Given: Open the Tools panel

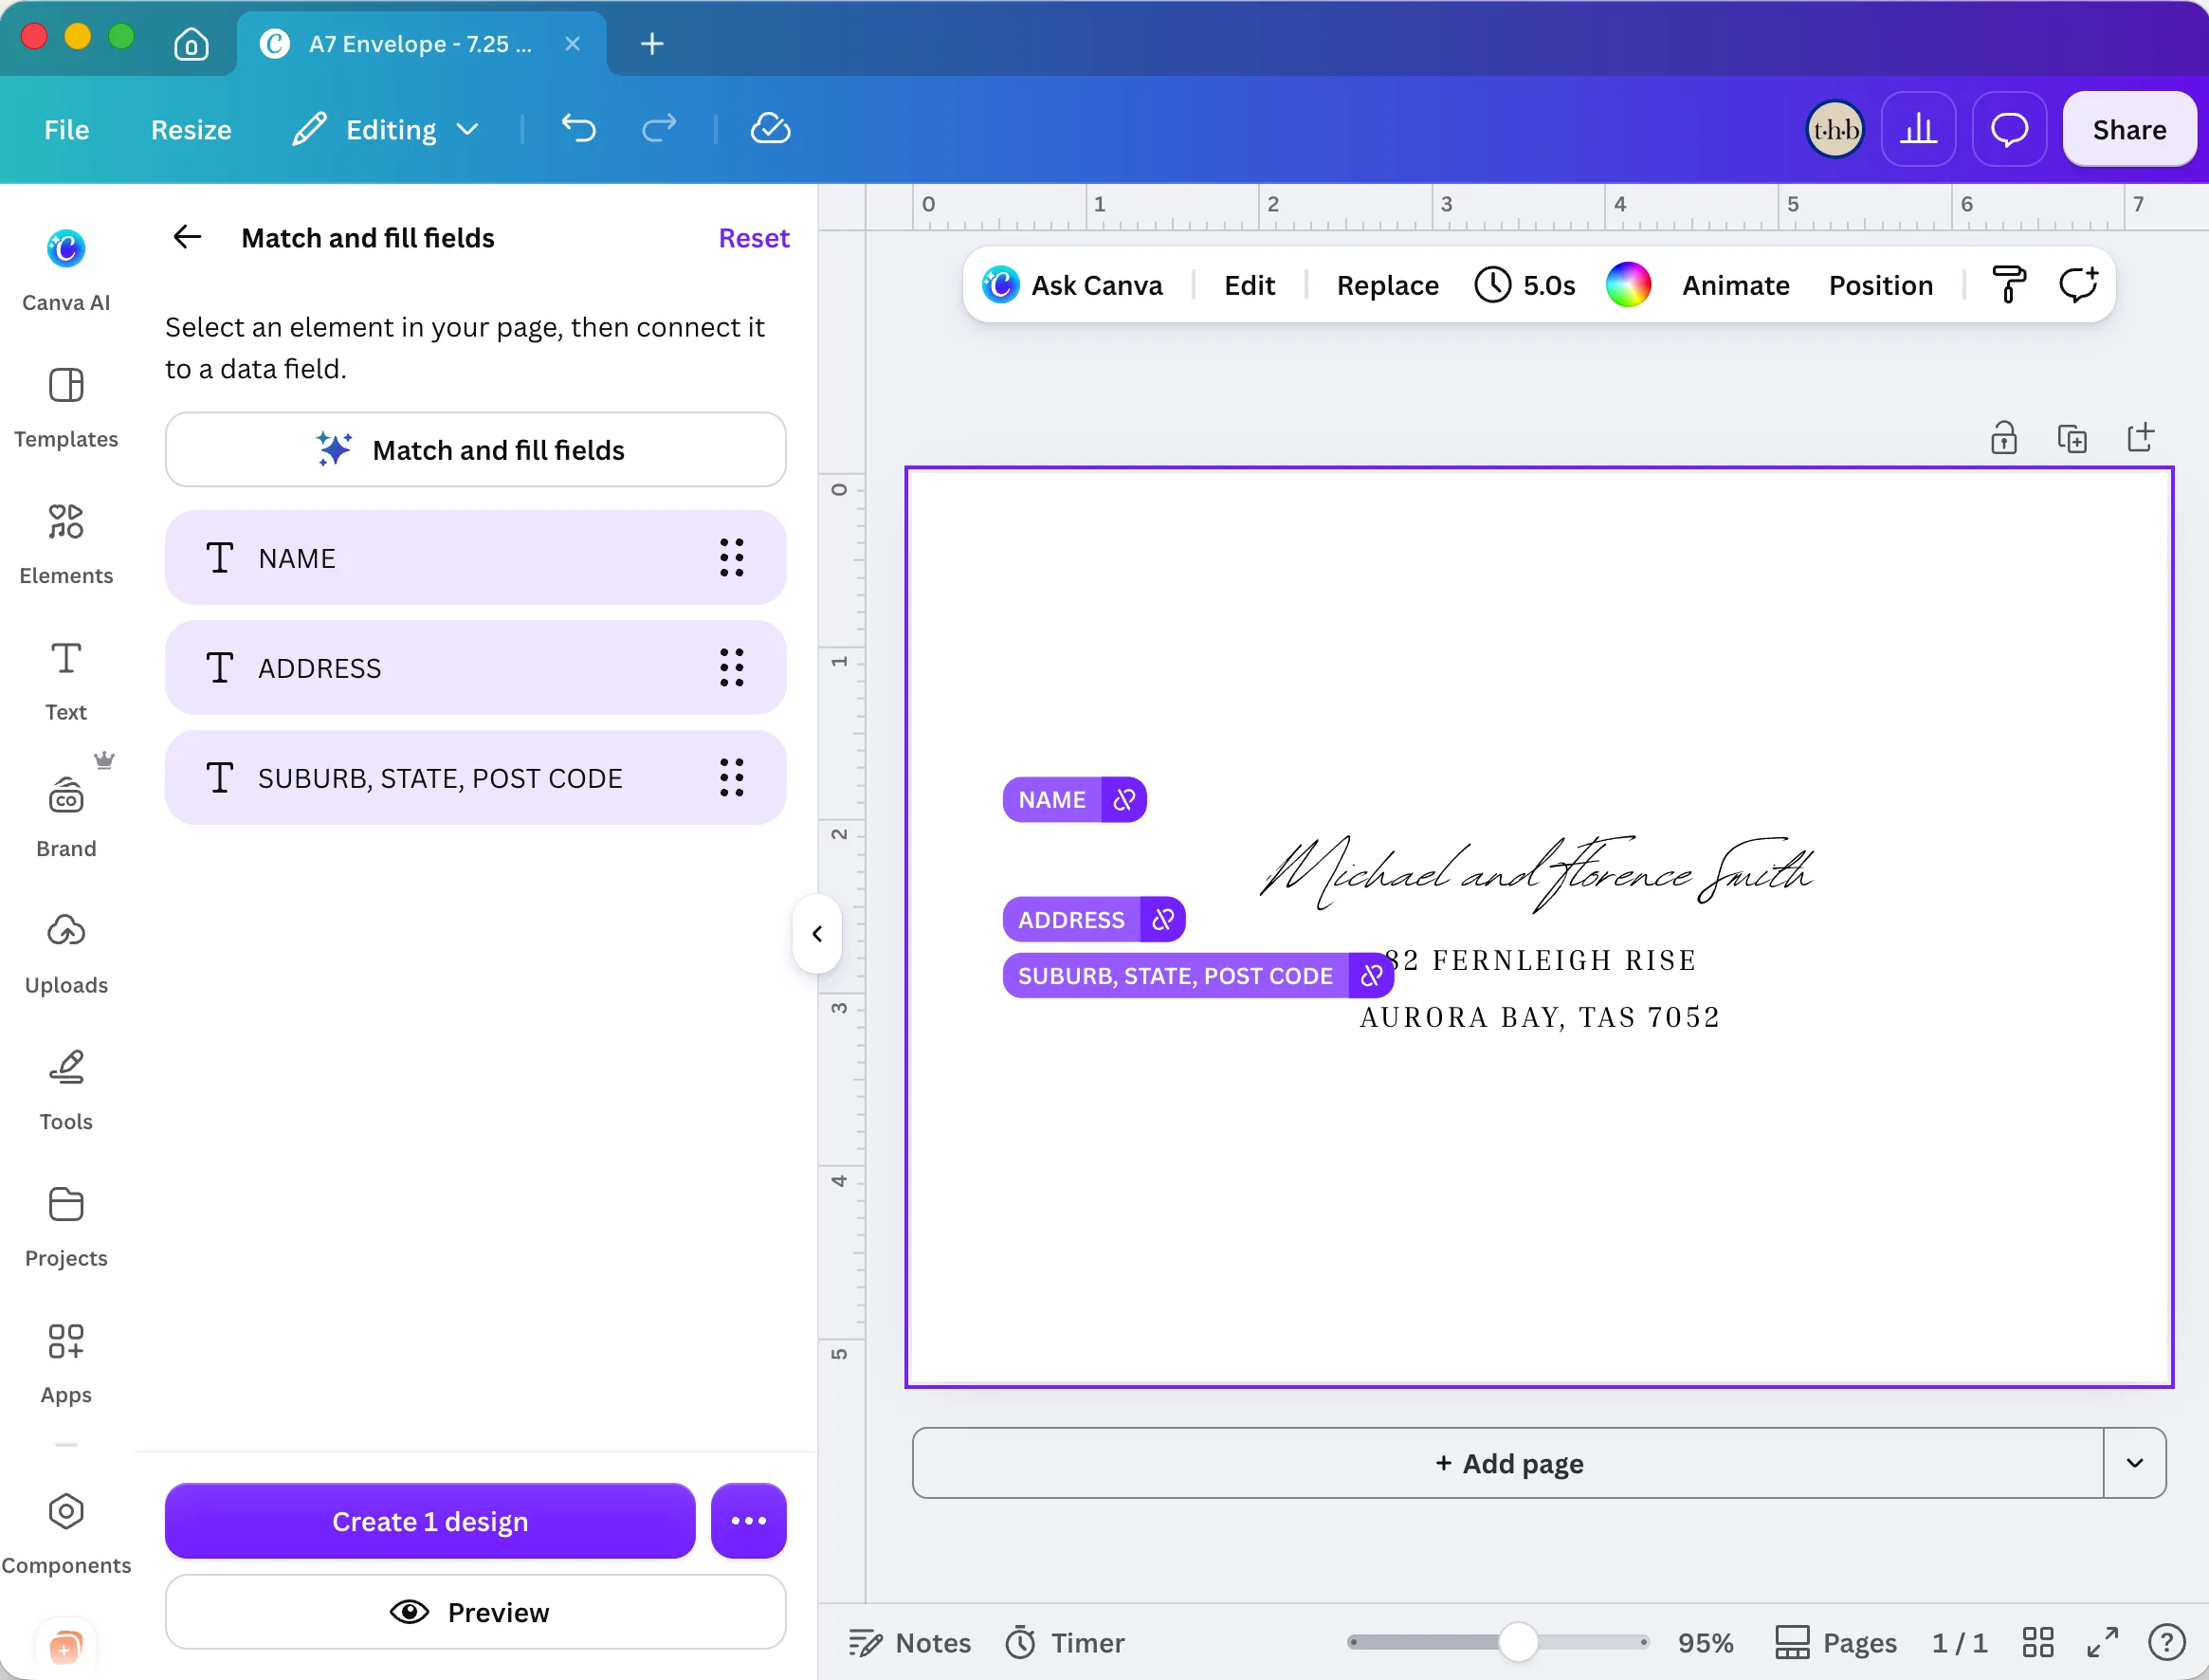Looking at the screenshot, I should 66,1090.
